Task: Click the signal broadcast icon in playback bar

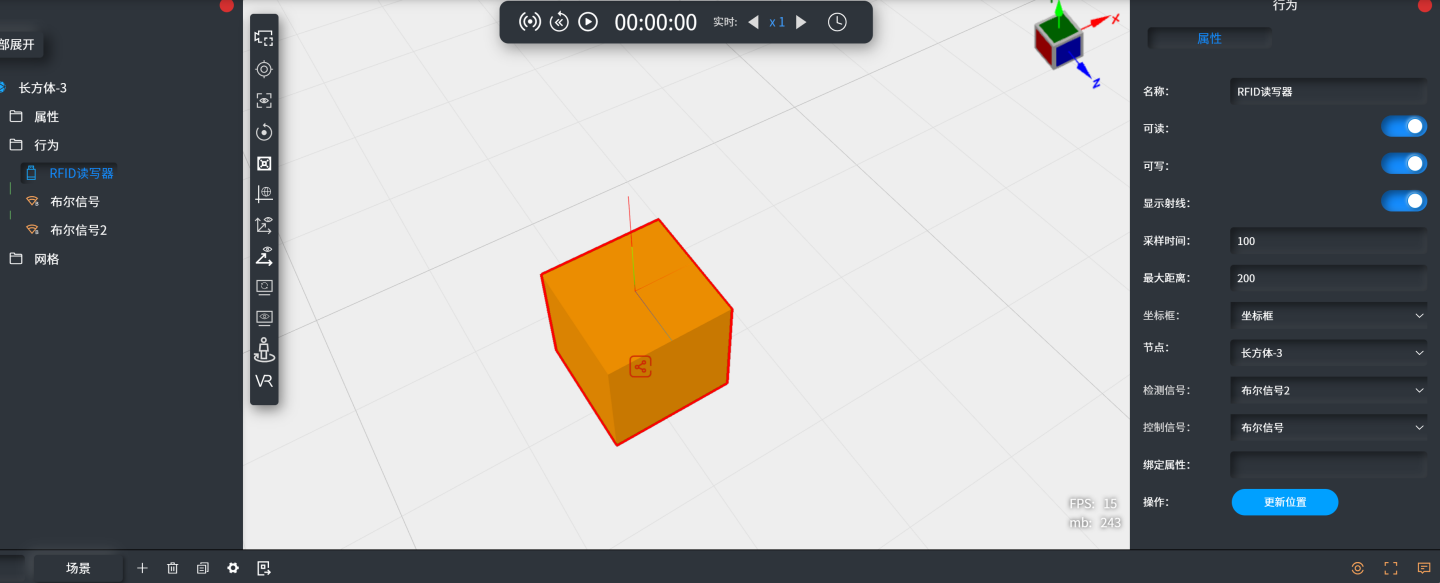Action: 530,21
